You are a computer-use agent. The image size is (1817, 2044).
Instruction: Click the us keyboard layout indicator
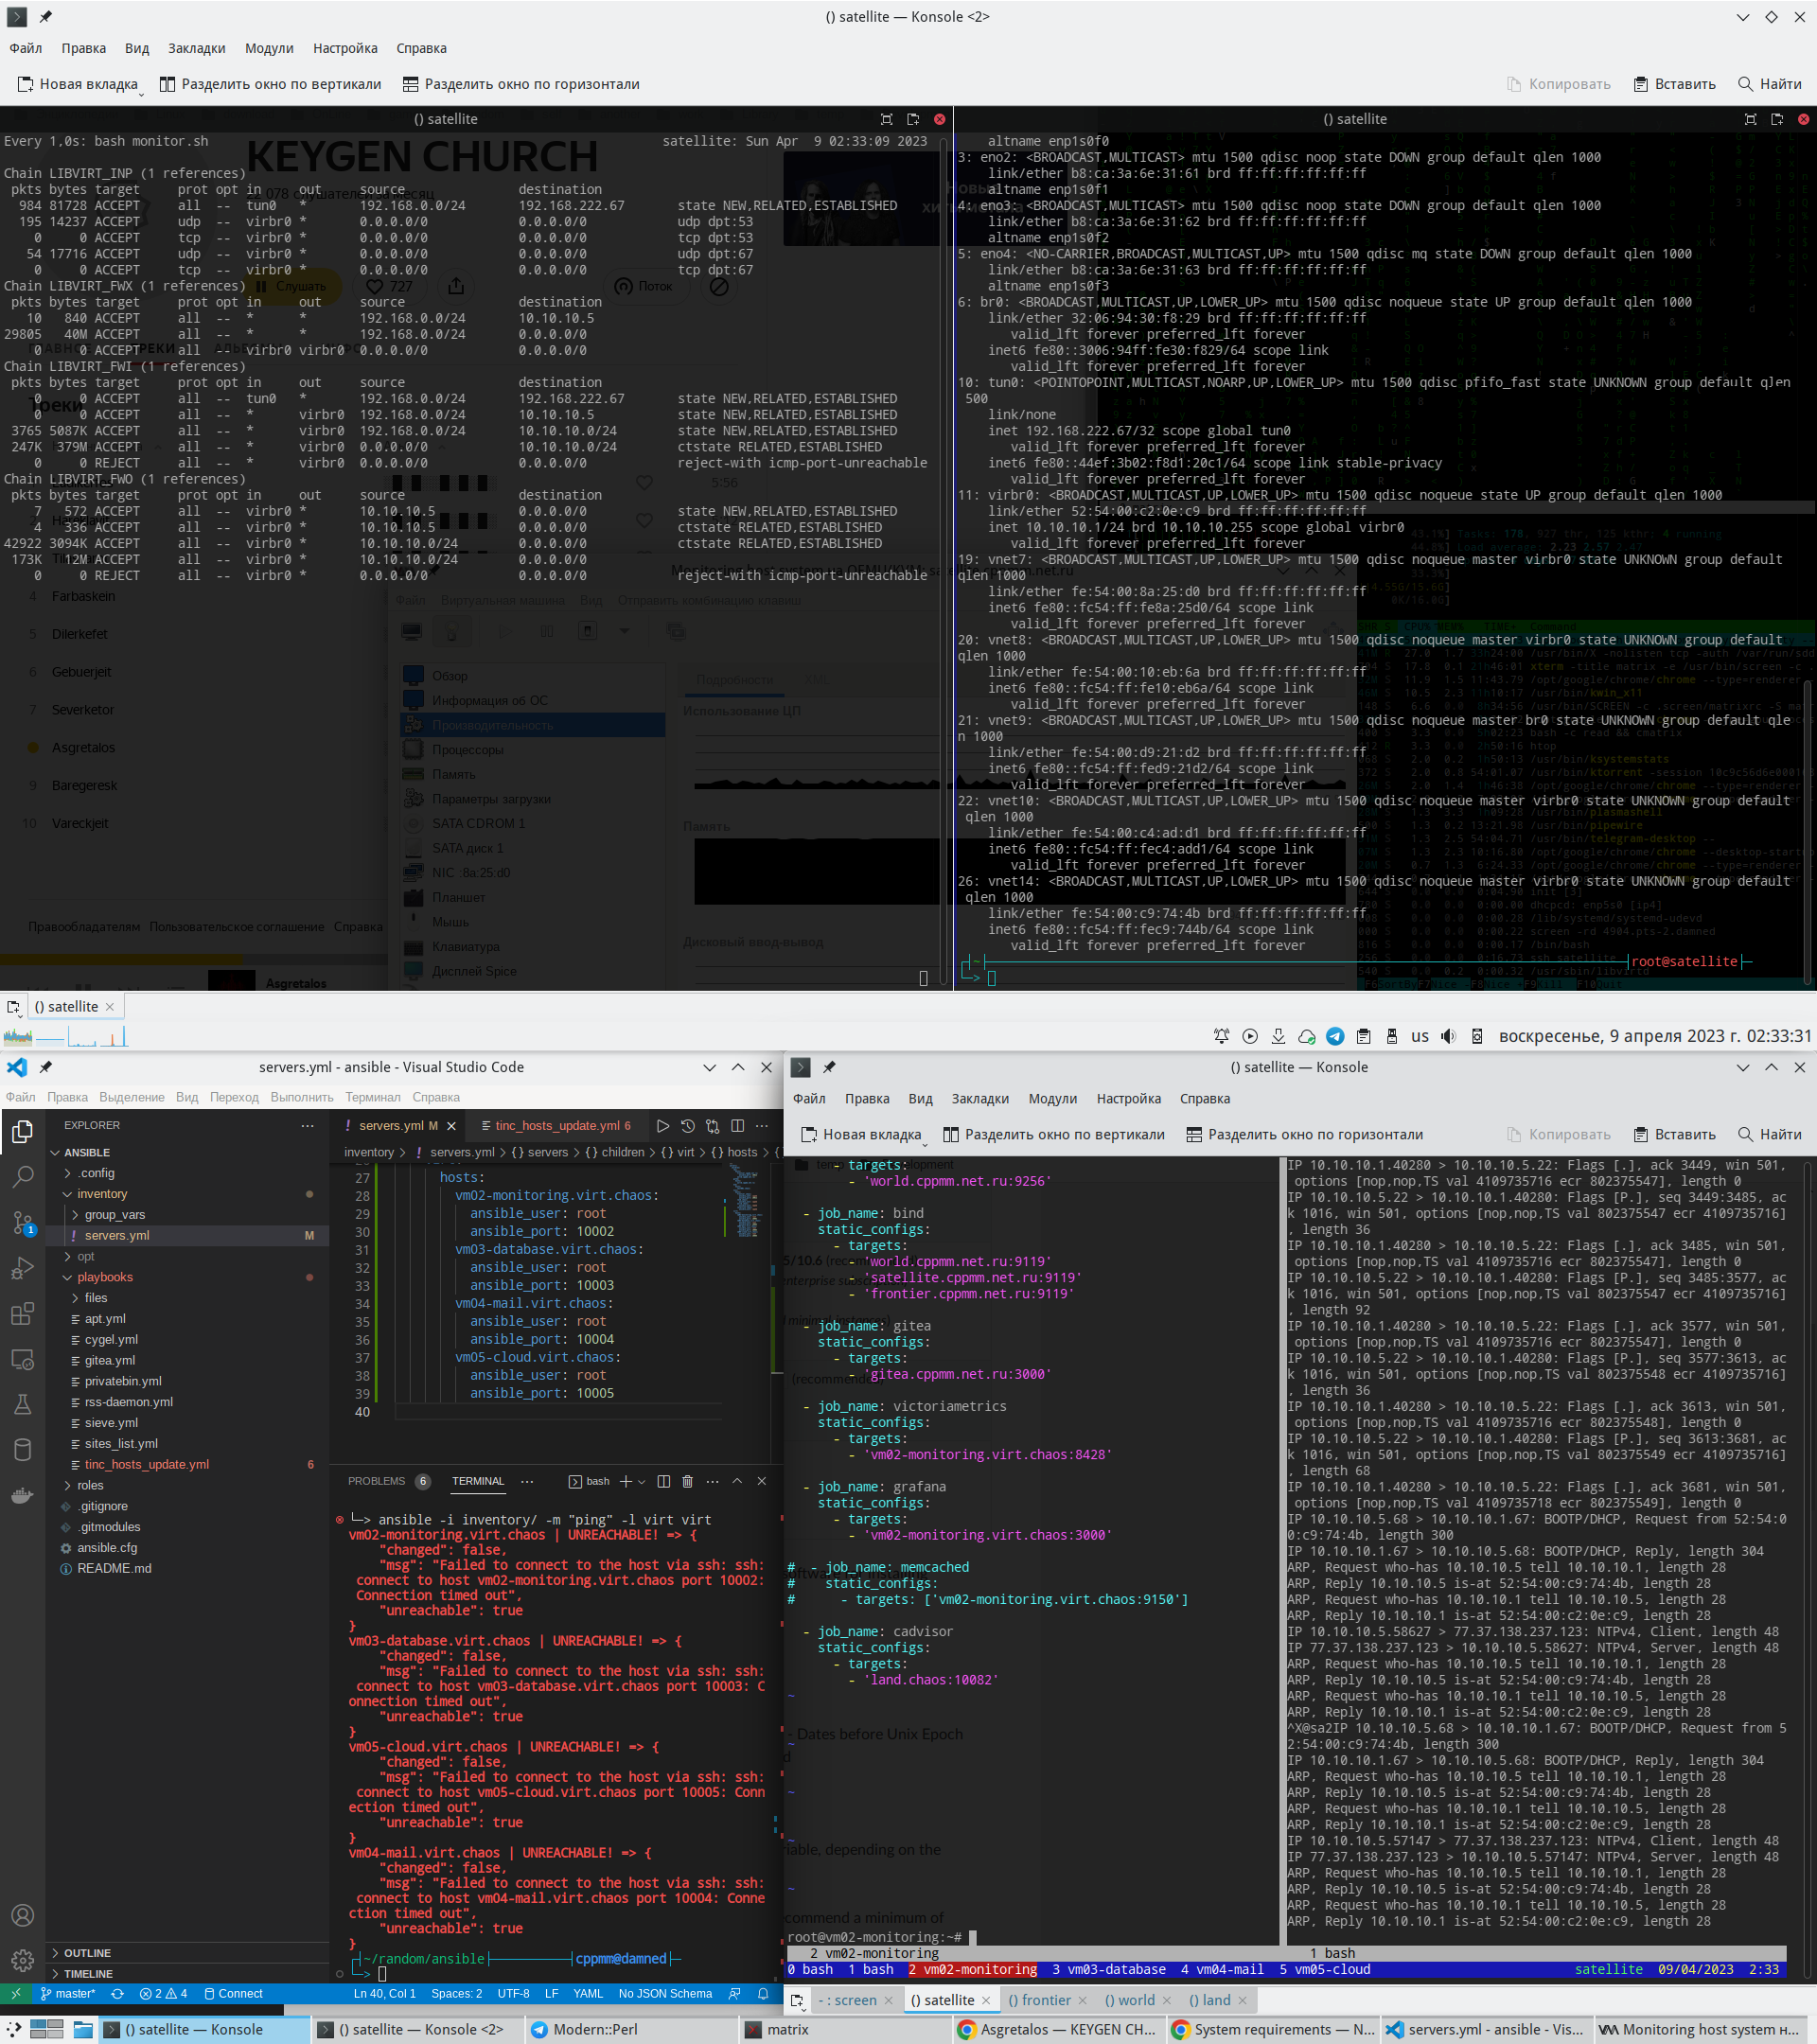(1420, 1036)
